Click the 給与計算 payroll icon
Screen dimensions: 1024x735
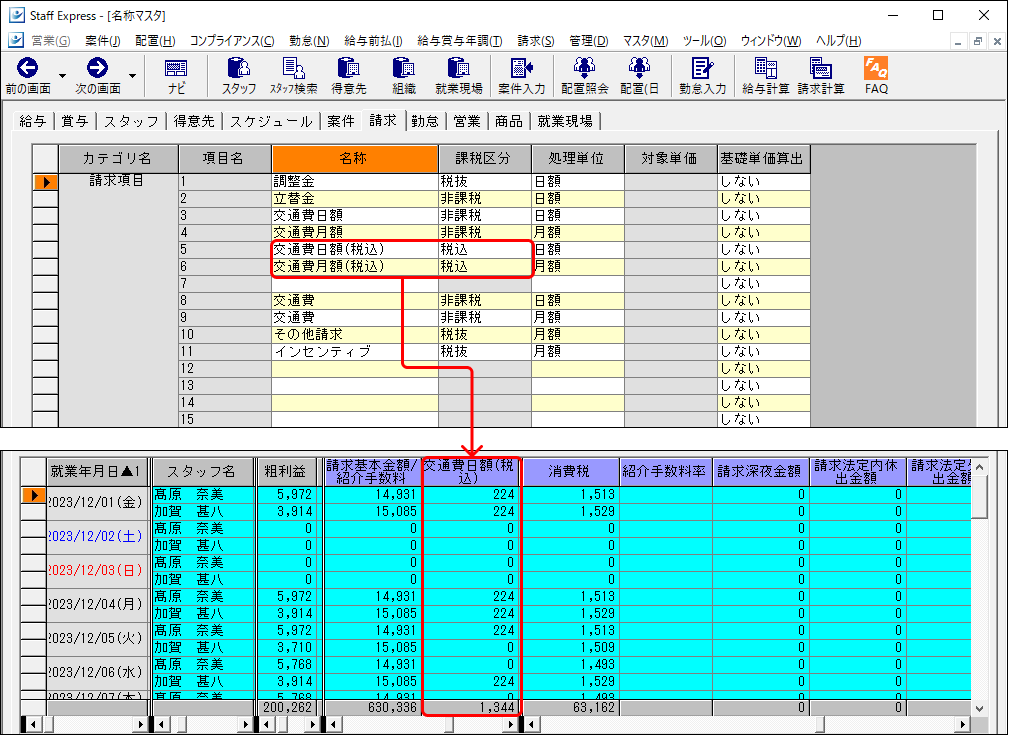[765, 75]
